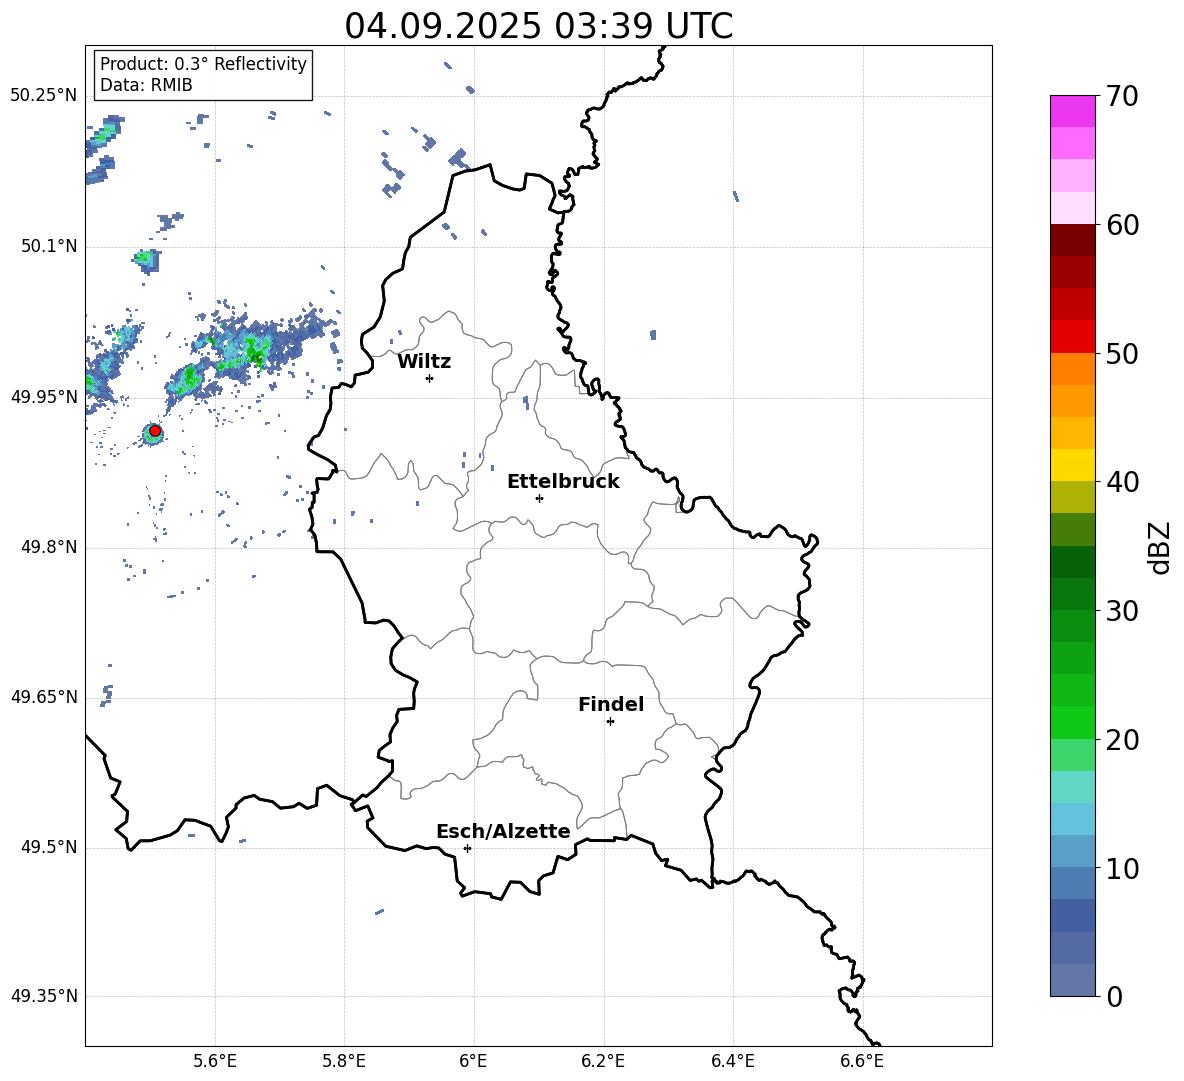Click the colorbar tick label 60

(x=1122, y=225)
